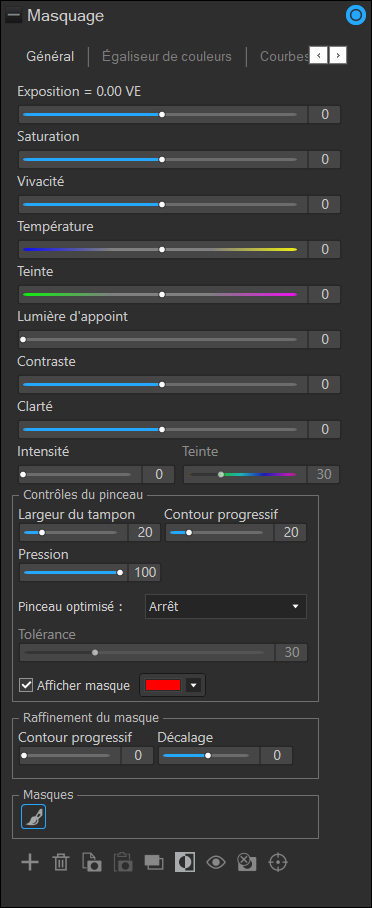Screen dimensions: 372x908
Task: Switch to Égaliseur de couleurs tab
Action: coord(167,56)
